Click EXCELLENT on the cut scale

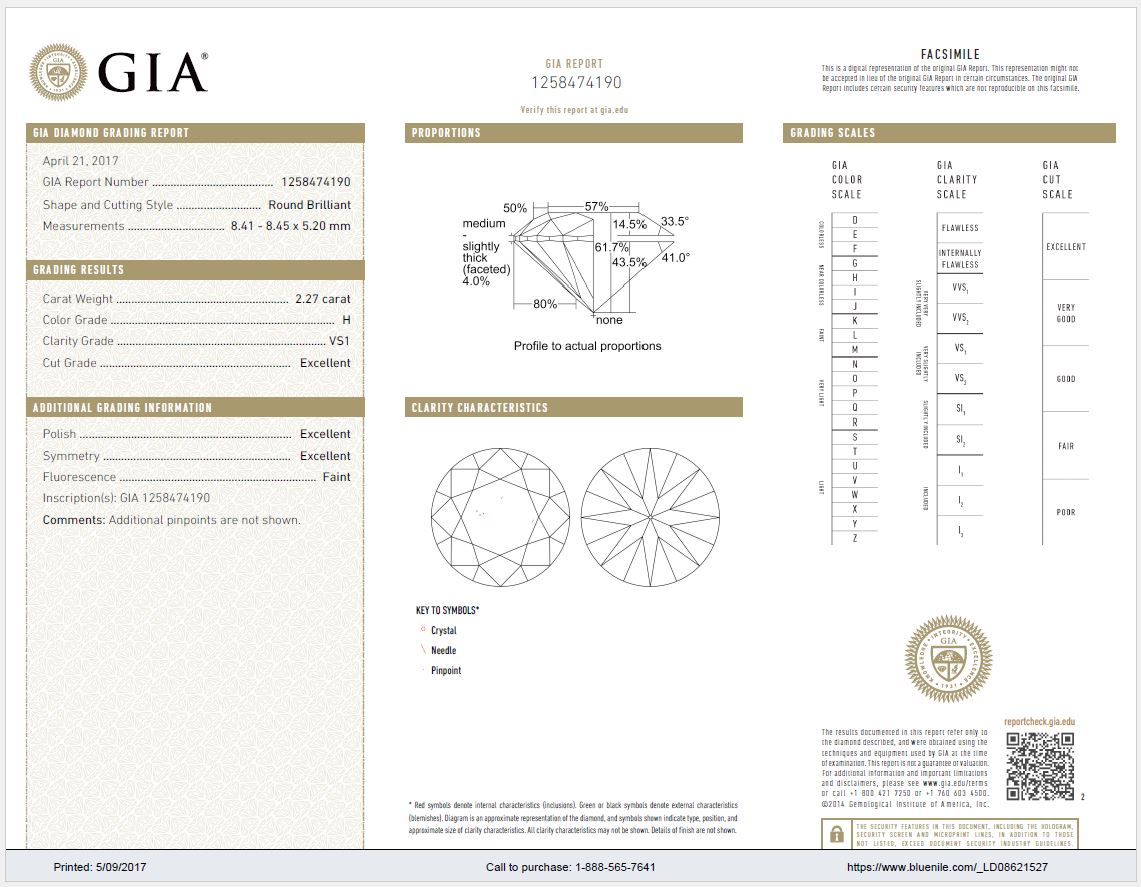(1065, 247)
